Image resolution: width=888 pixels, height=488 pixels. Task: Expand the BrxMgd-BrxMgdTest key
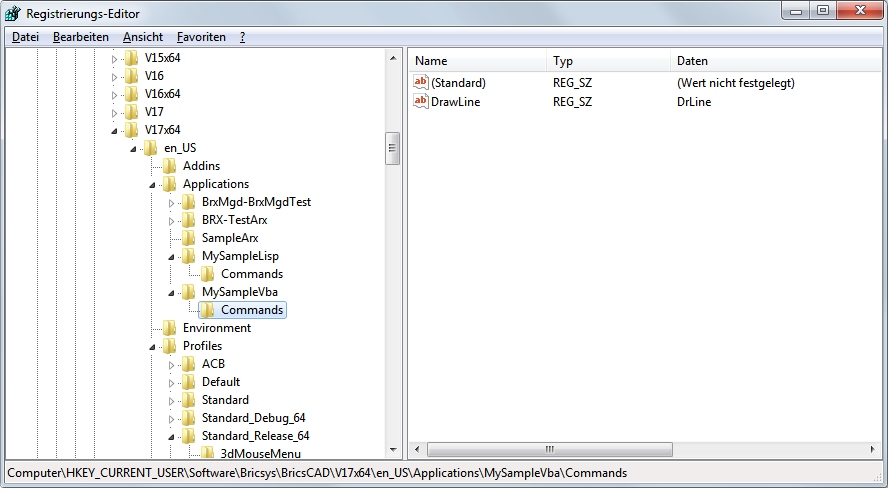[171, 202]
